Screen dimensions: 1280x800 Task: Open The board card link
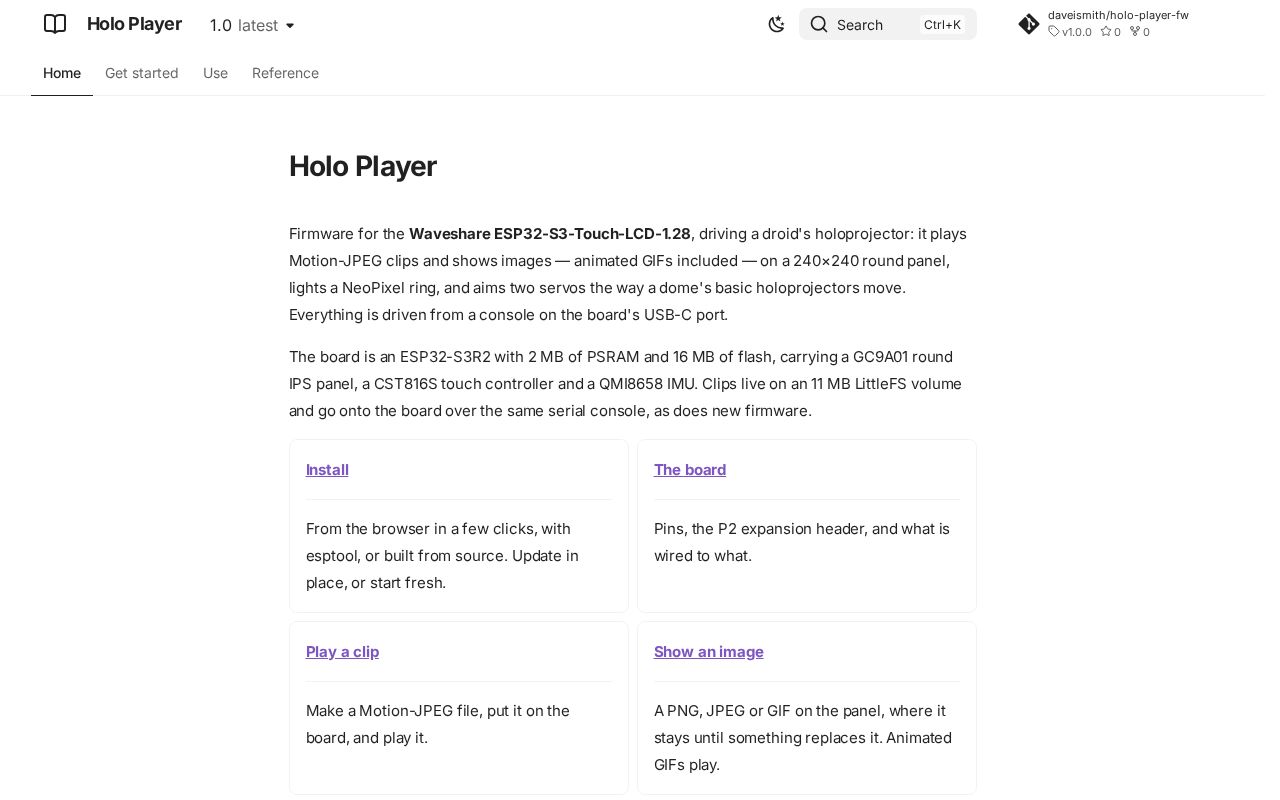click(690, 470)
